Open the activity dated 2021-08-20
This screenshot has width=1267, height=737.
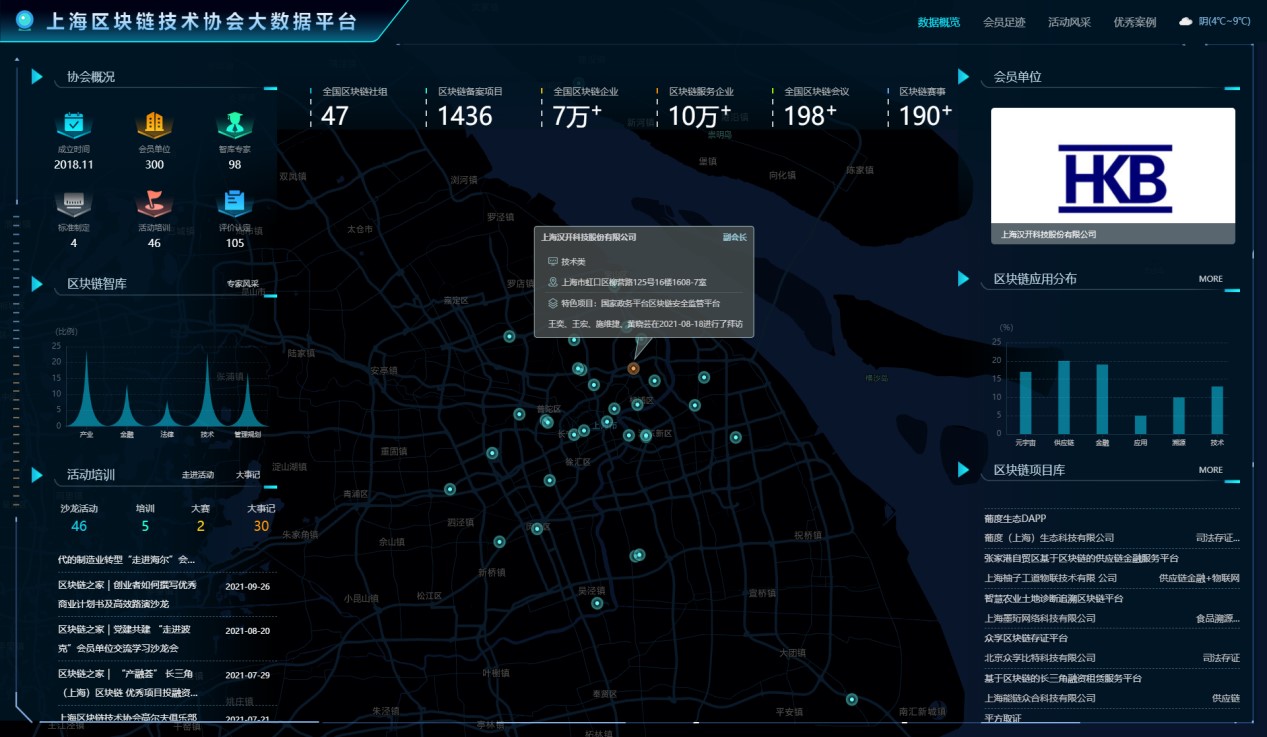[165, 639]
